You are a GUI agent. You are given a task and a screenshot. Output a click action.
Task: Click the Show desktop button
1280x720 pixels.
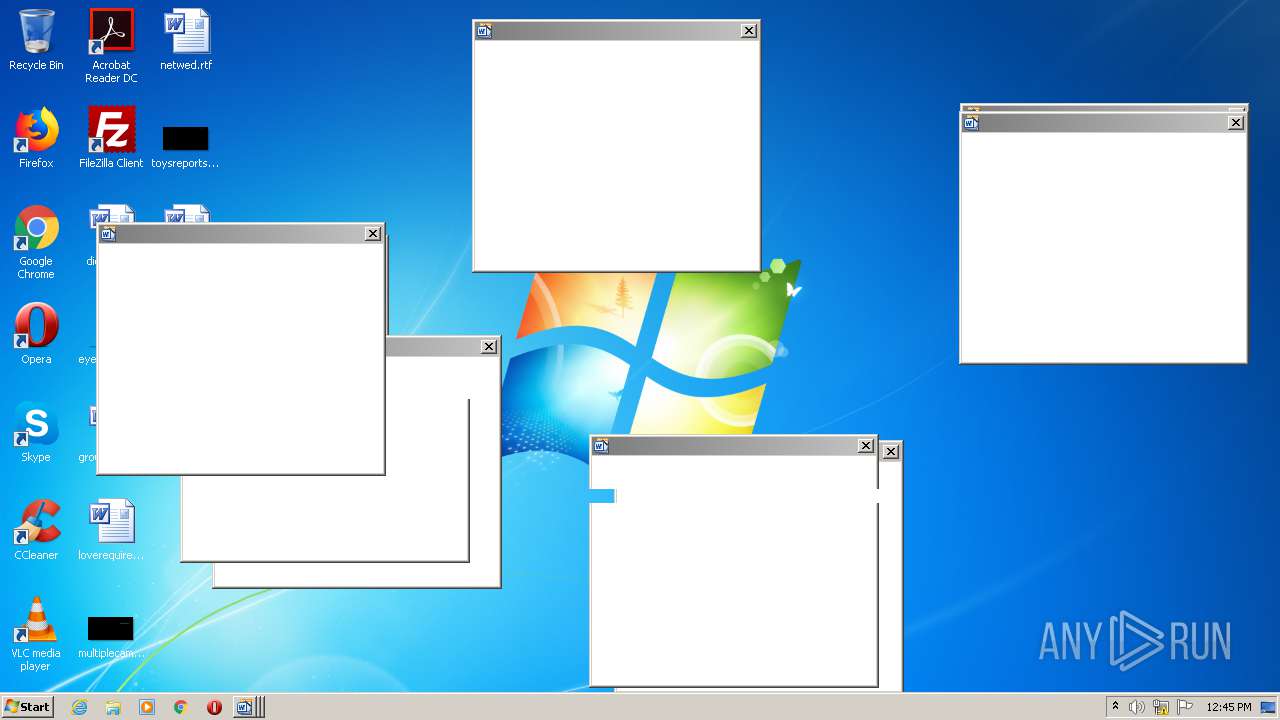pyautogui.click(x=1268, y=707)
